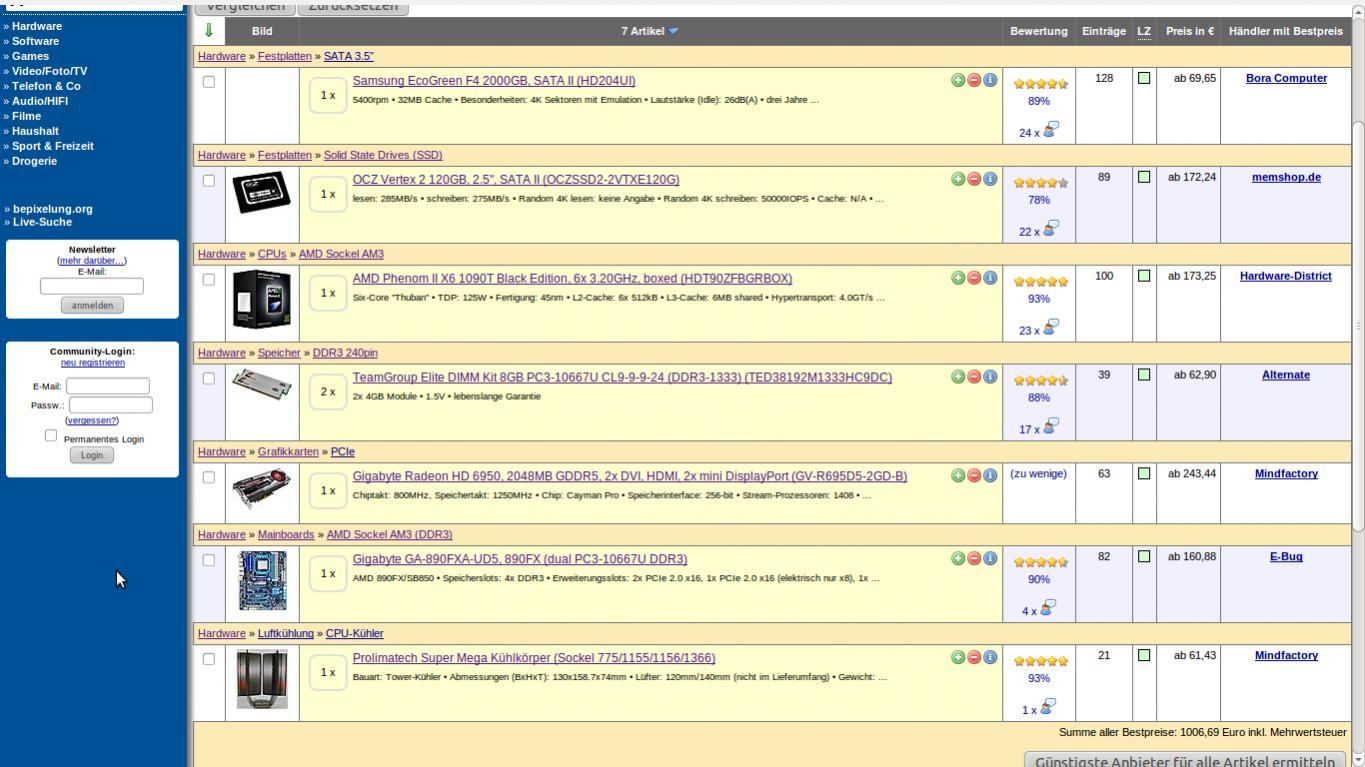Tick the checkbox for OCZ Vertex 2
This screenshot has width=1365, height=767.
coord(209,181)
